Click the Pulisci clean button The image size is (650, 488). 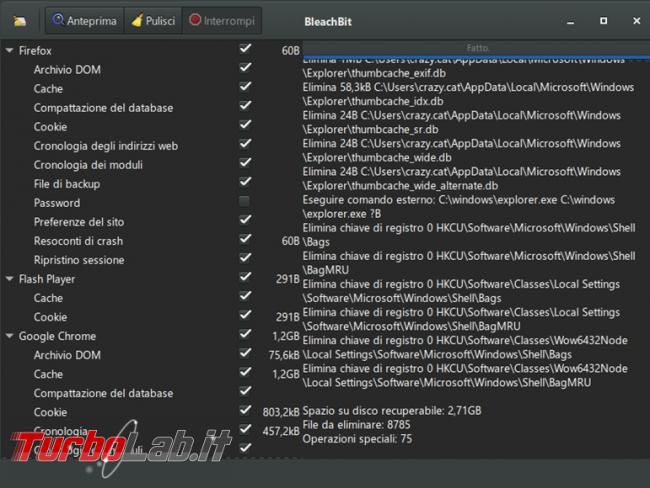153,21
